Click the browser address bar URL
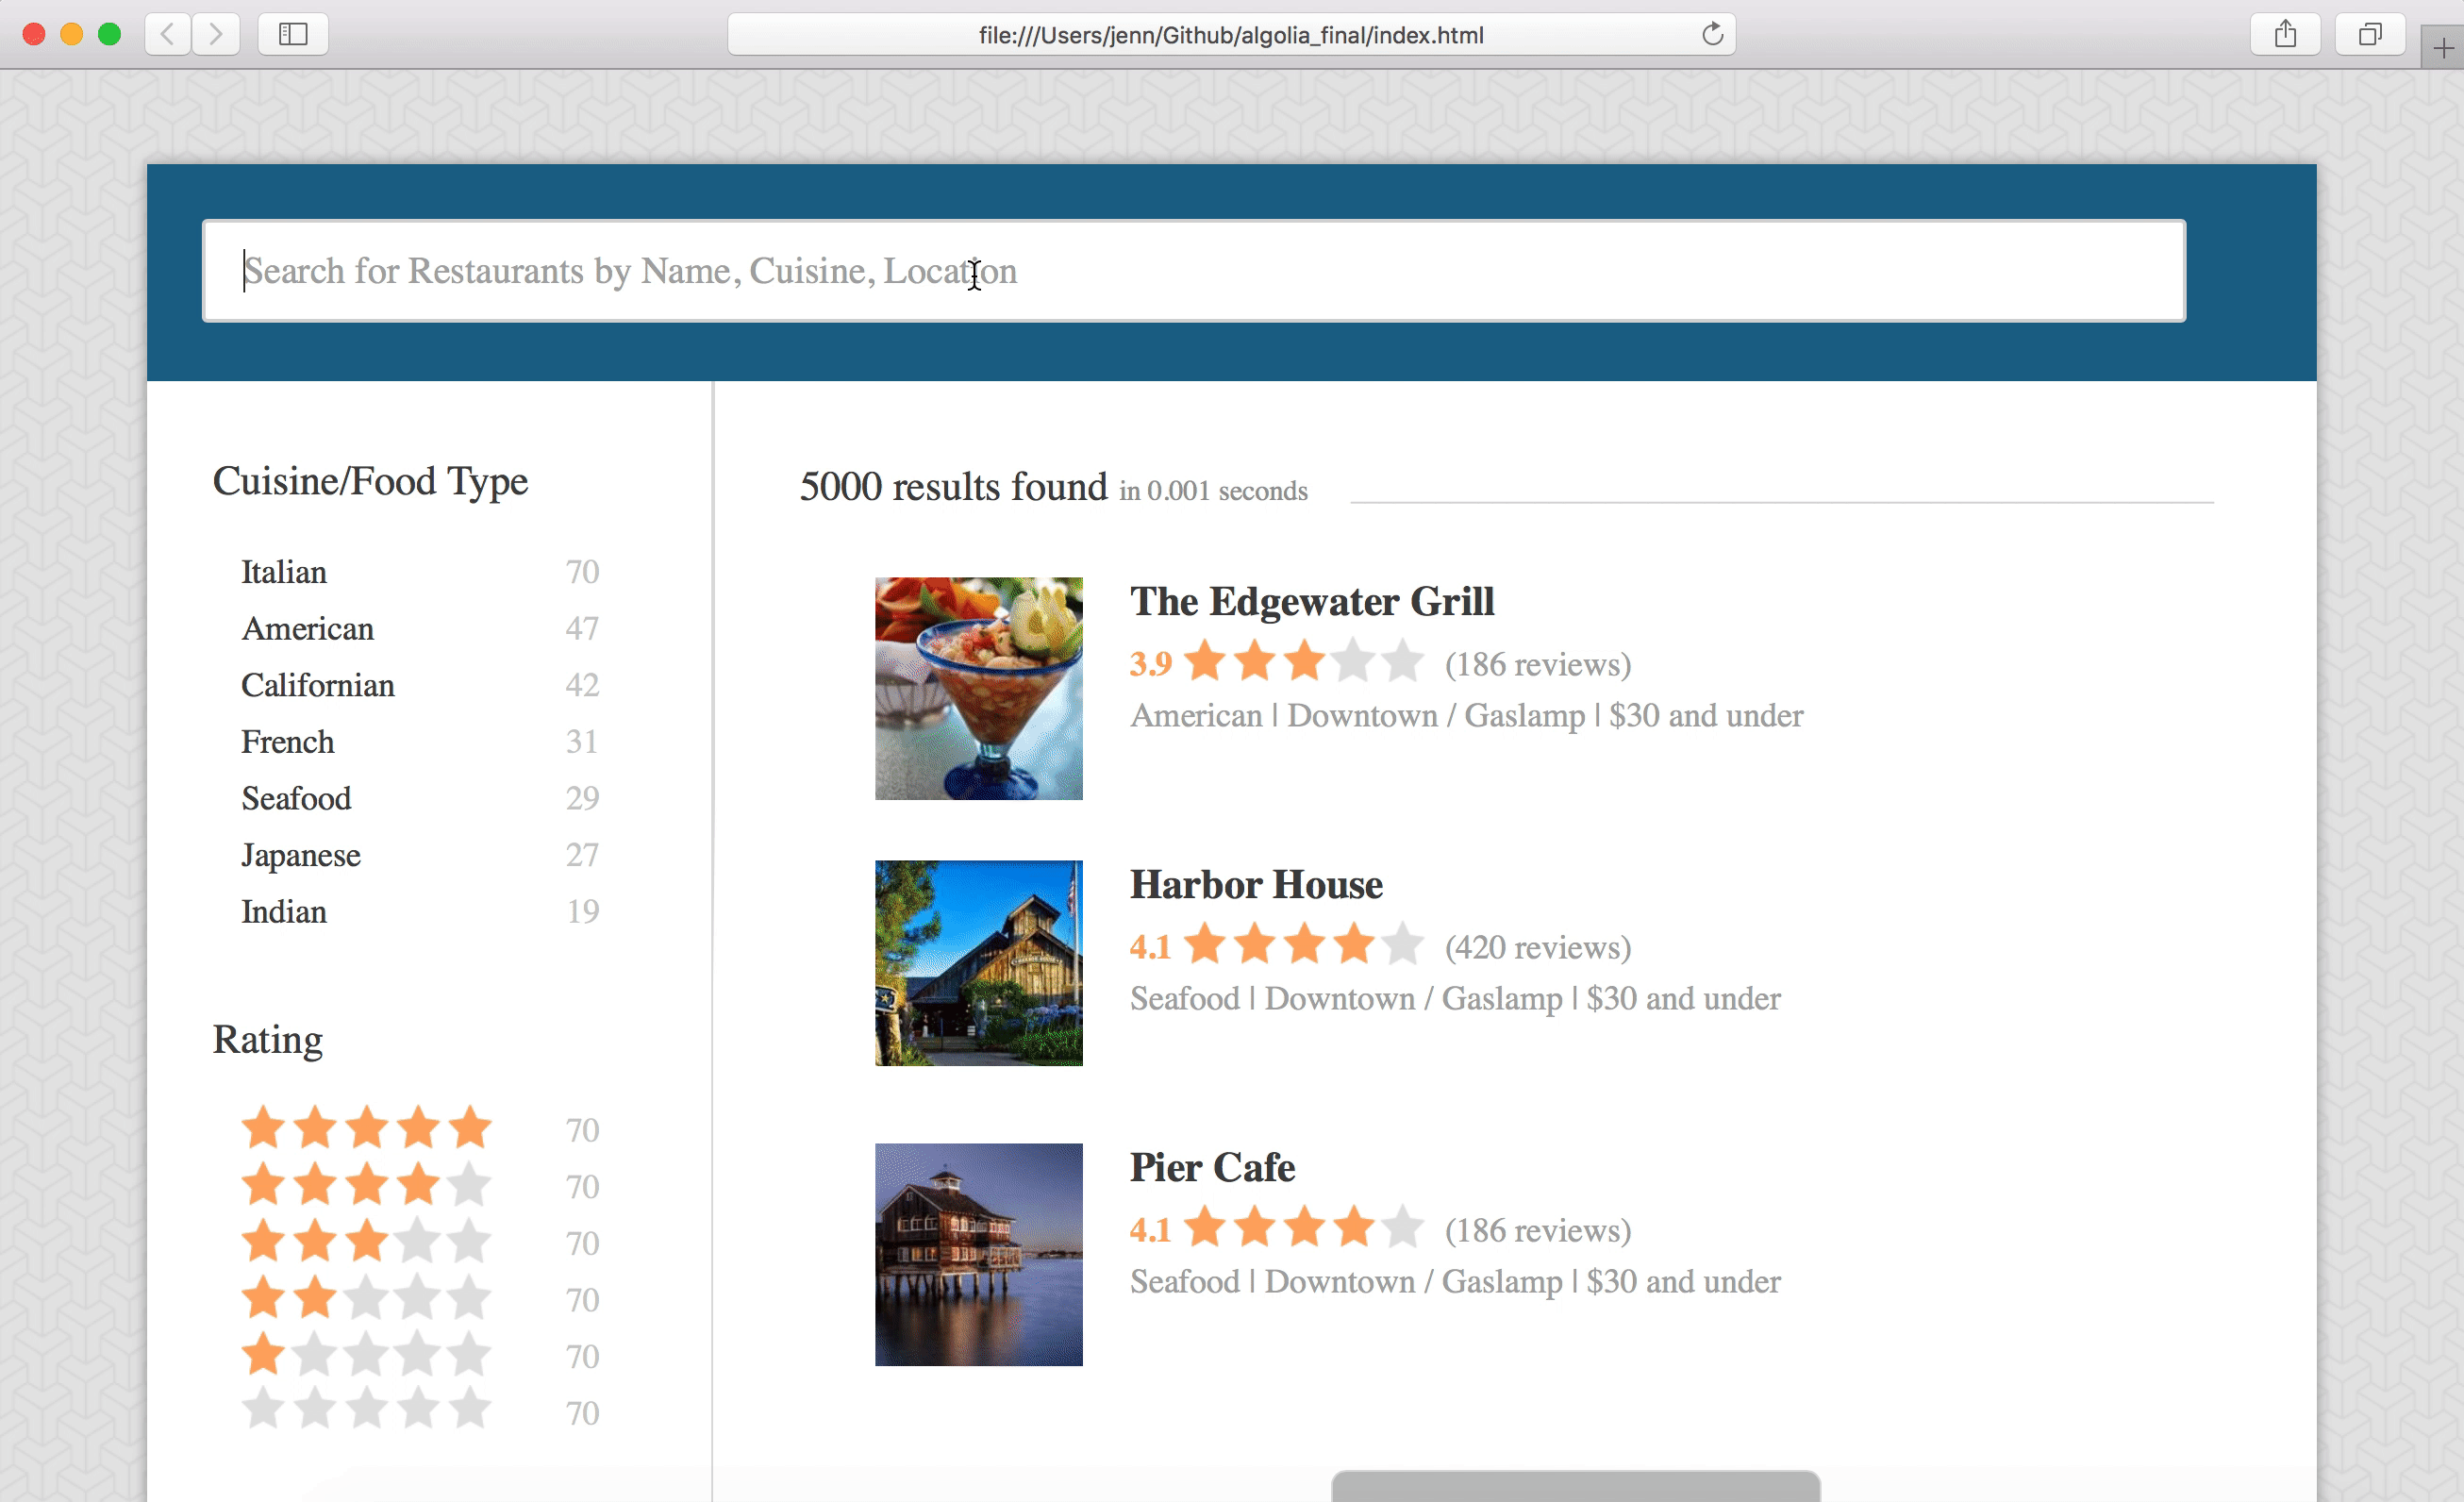The width and height of the screenshot is (2464, 1502). 1230,35
